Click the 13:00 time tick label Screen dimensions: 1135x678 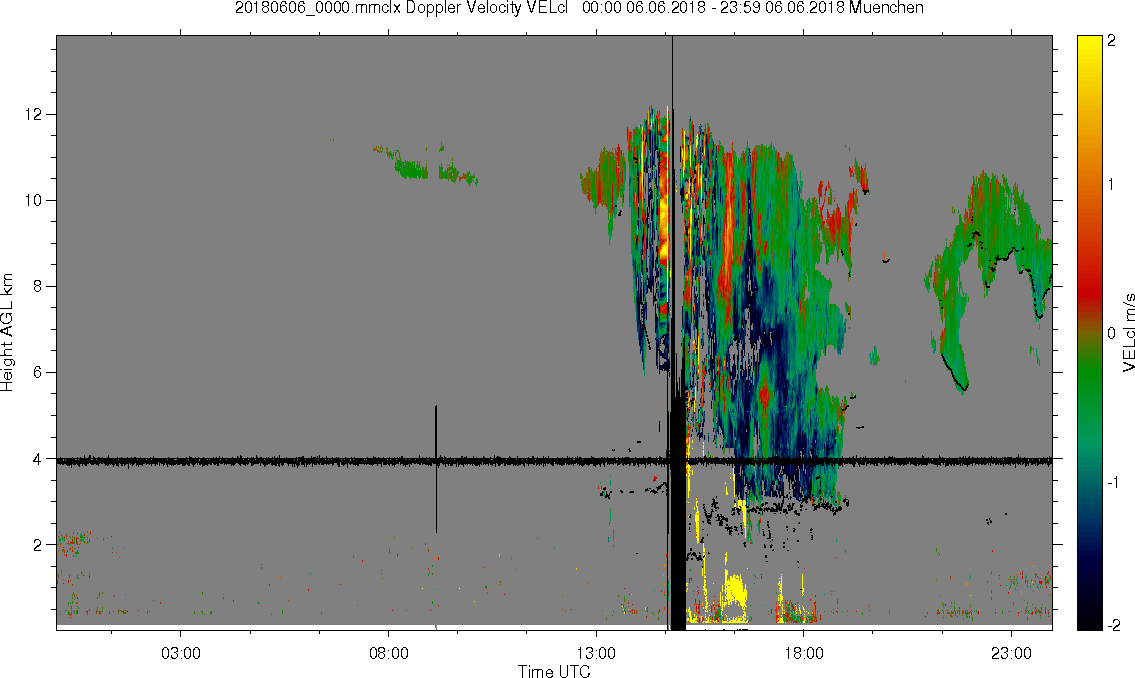tap(596, 654)
